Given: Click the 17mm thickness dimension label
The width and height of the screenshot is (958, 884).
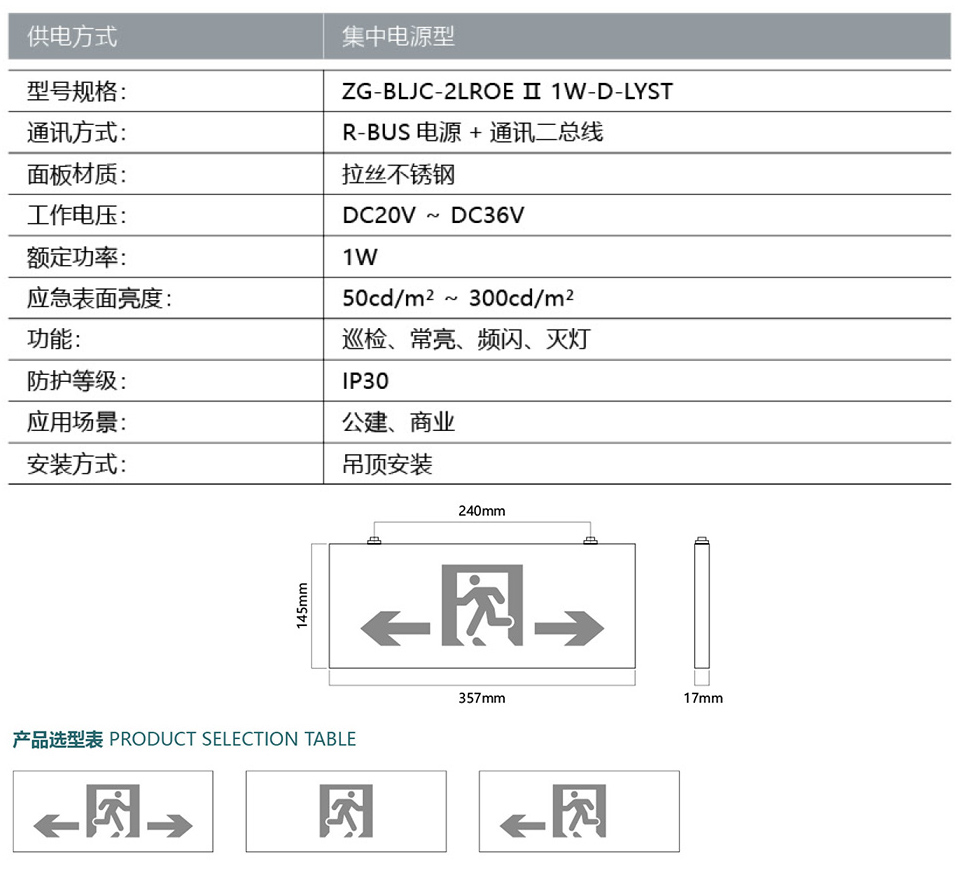Looking at the screenshot, I should [702, 698].
